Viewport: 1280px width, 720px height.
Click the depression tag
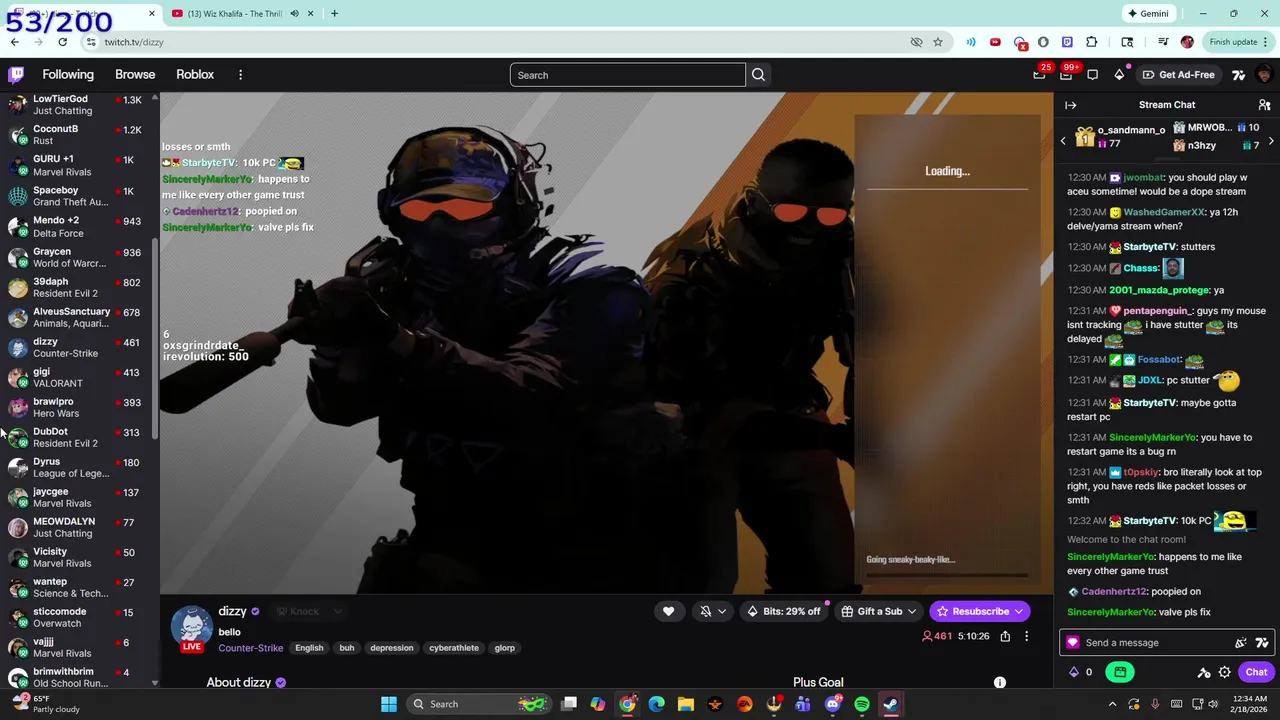392,648
